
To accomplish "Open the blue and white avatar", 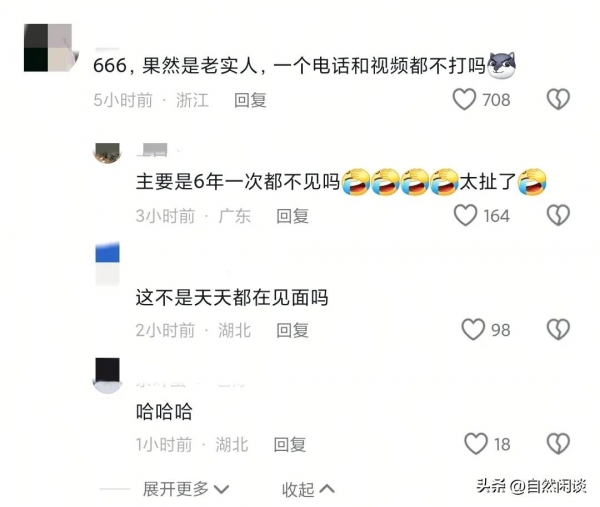I will [108, 264].
